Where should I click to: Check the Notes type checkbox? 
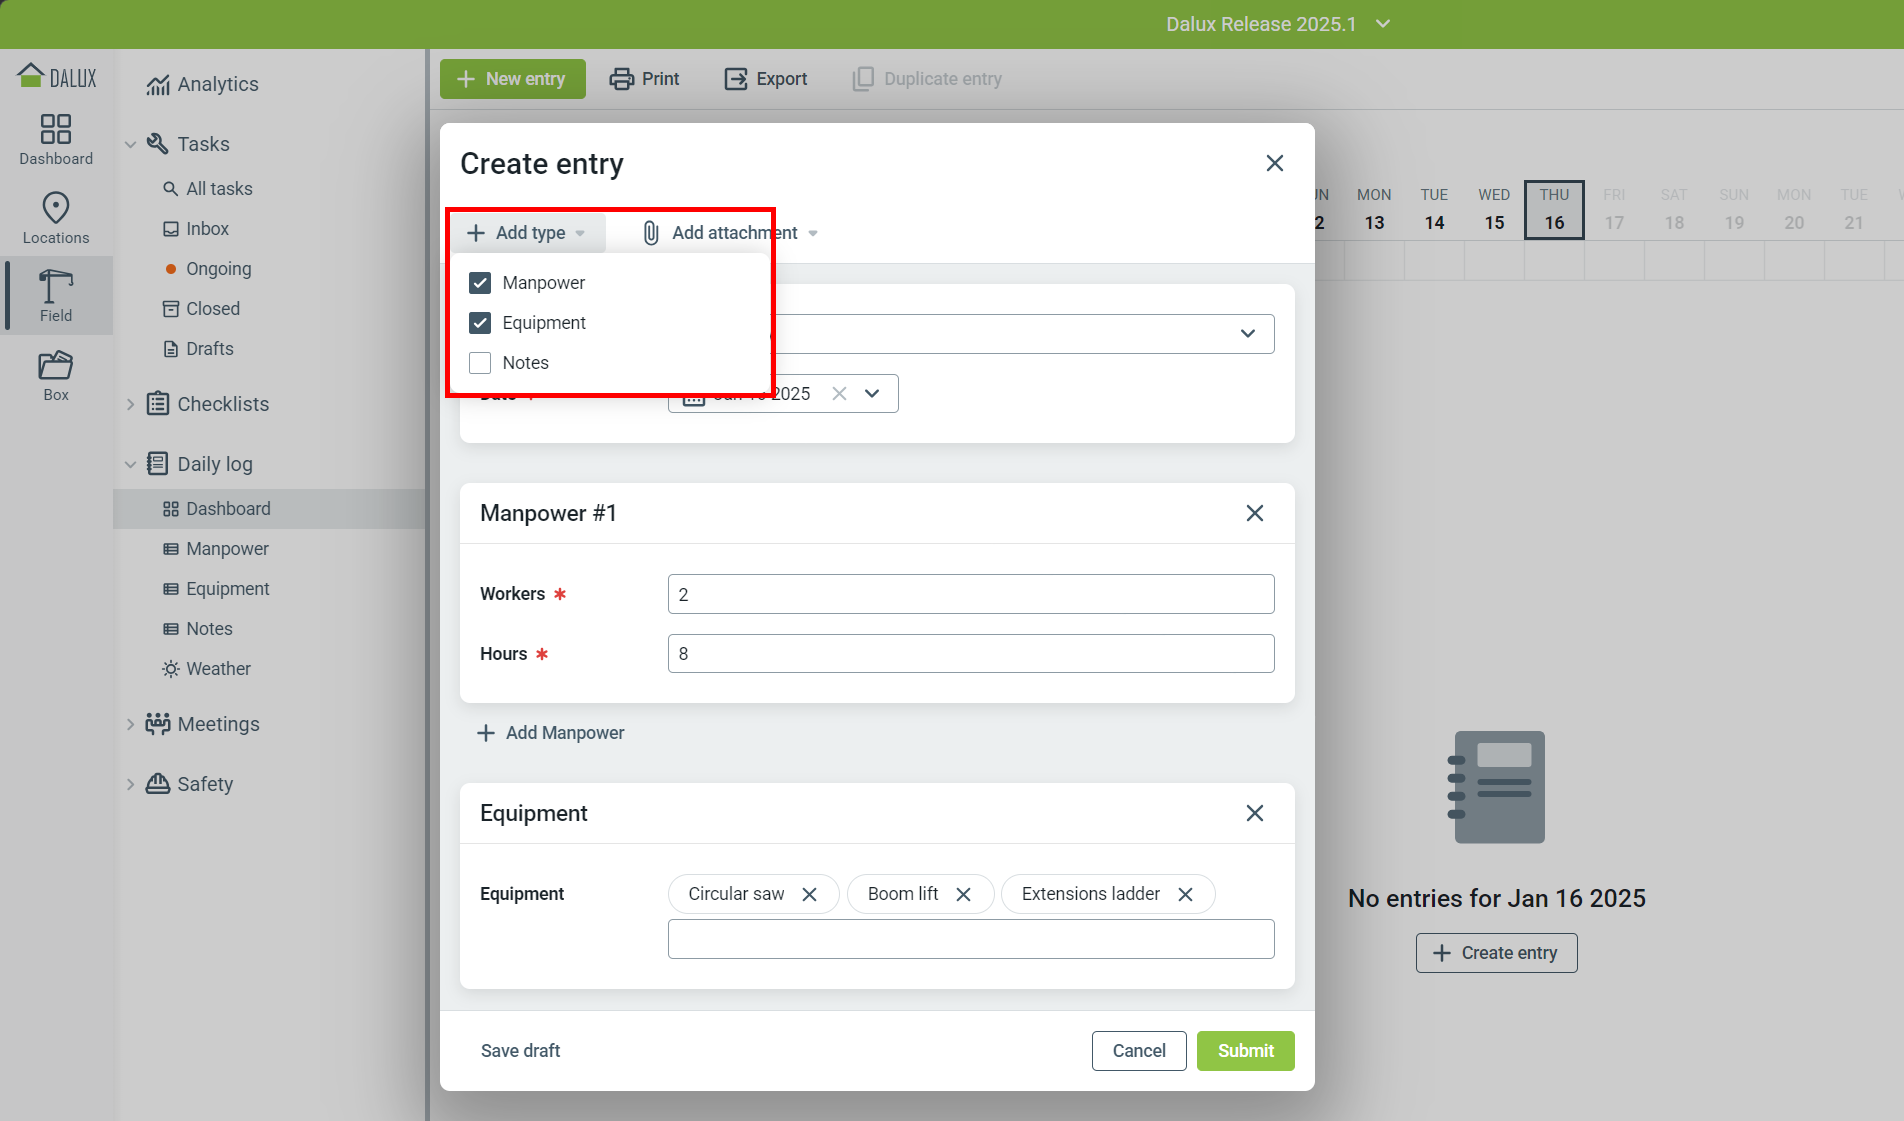point(480,363)
